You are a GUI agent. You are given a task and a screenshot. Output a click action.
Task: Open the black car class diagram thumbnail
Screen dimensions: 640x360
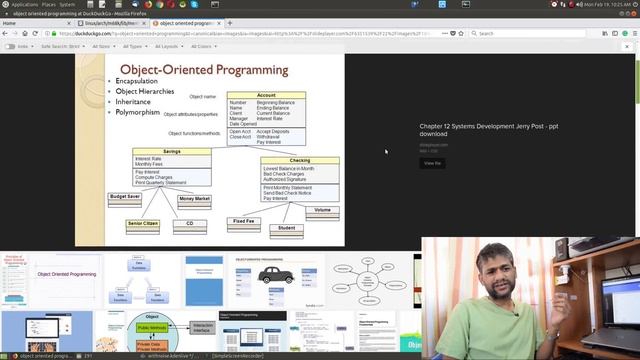[277, 281]
